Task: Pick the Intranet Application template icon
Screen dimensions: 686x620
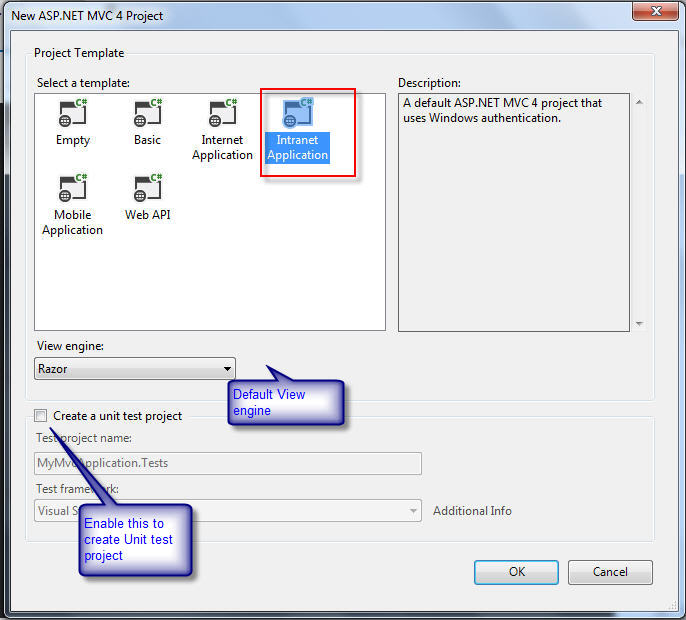Action: (298, 113)
